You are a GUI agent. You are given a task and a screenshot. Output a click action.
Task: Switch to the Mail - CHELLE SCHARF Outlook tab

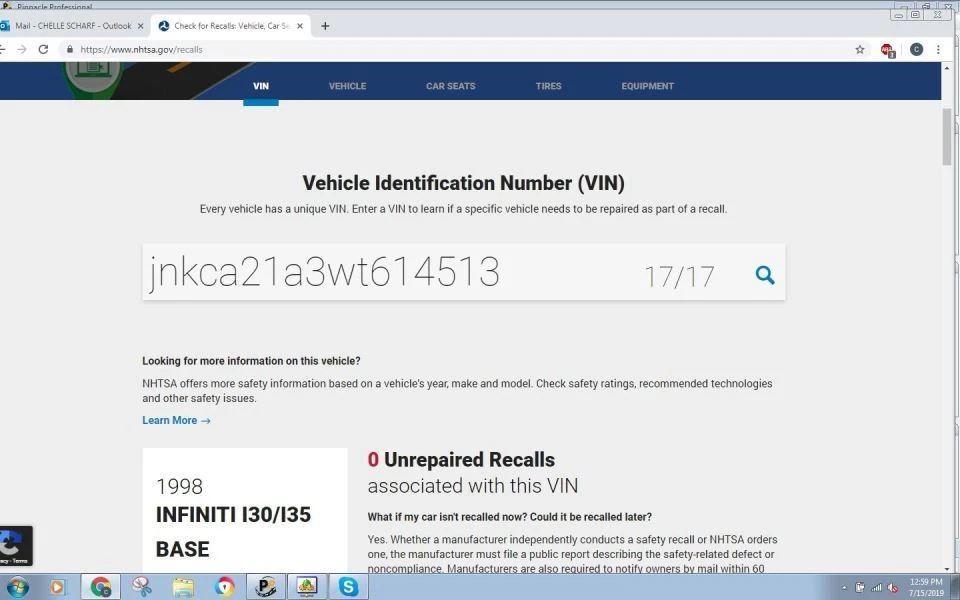(x=70, y=26)
